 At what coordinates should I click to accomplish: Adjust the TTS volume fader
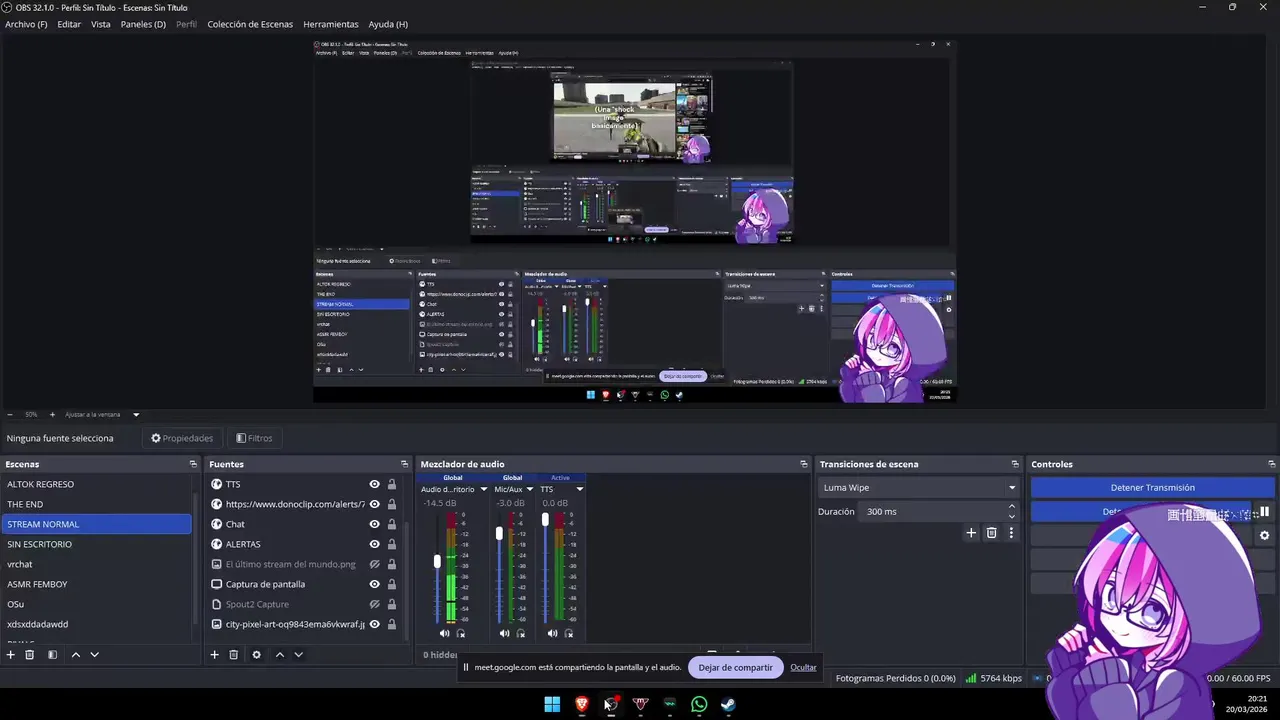[545, 519]
